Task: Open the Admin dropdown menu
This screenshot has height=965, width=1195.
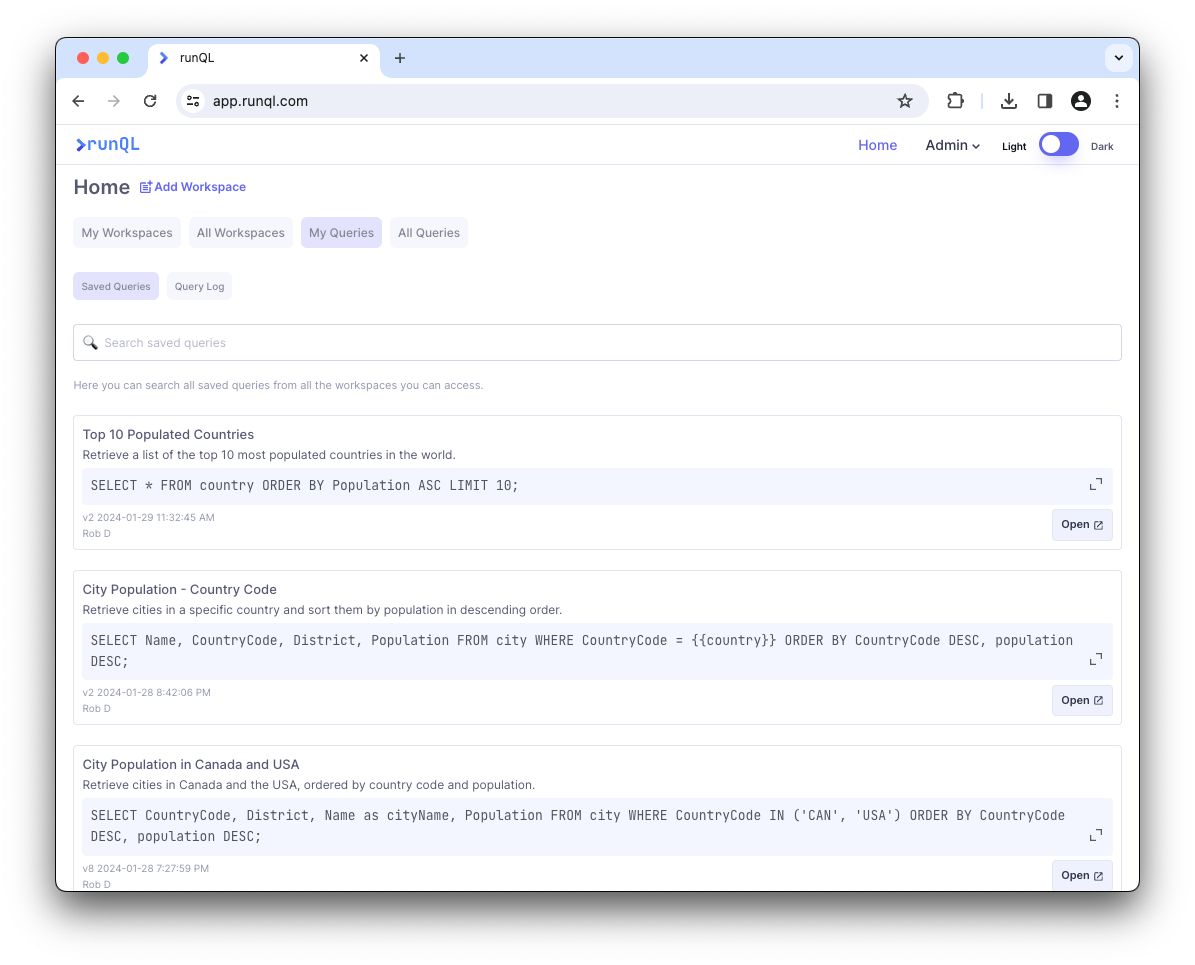Action: (x=951, y=145)
